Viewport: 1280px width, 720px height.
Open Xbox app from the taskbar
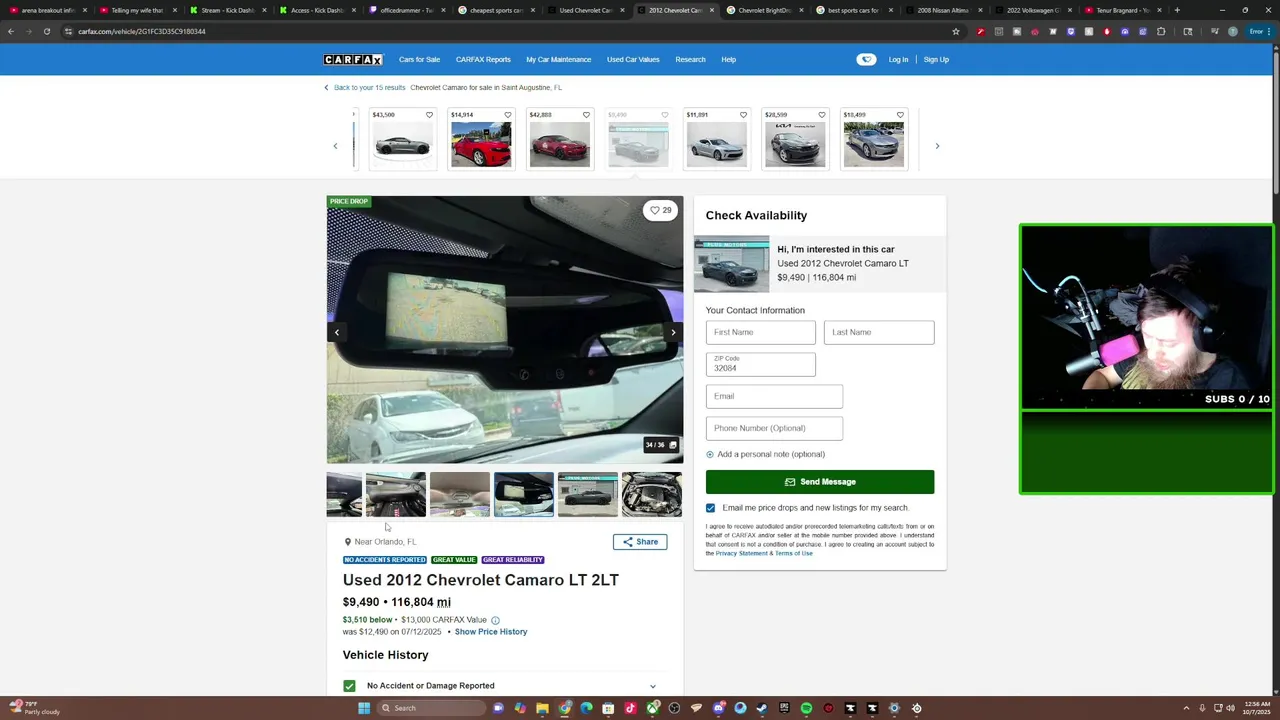point(652,708)
